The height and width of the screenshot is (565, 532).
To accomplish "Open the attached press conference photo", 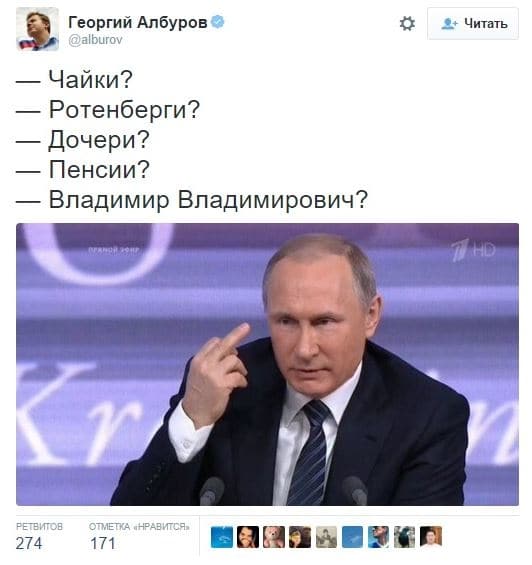I will coord(267,364).
